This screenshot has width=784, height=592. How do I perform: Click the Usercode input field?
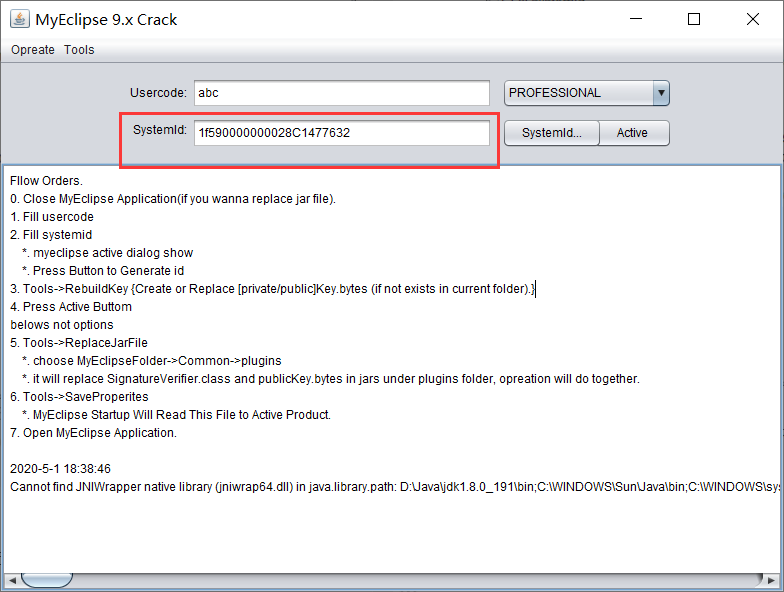click(x=342, y=93)
